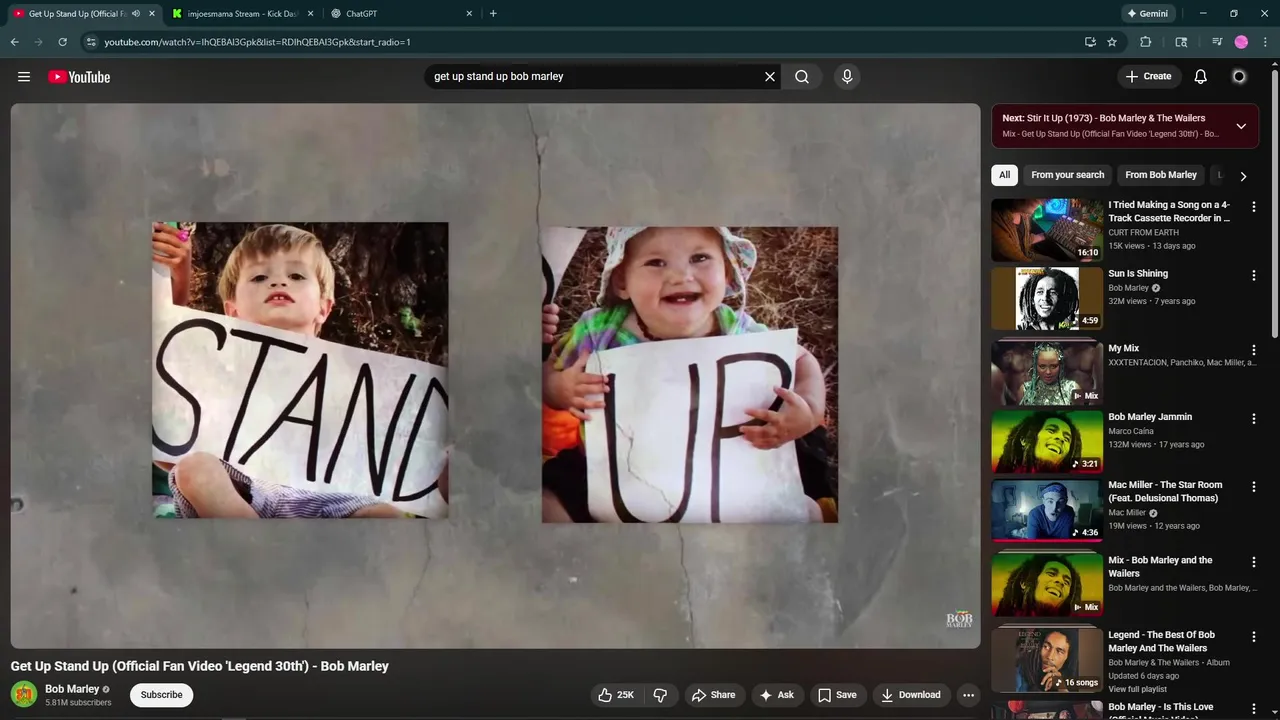Open 'Mix - Bob Marley and the Wailers' title

point(1160,567)
